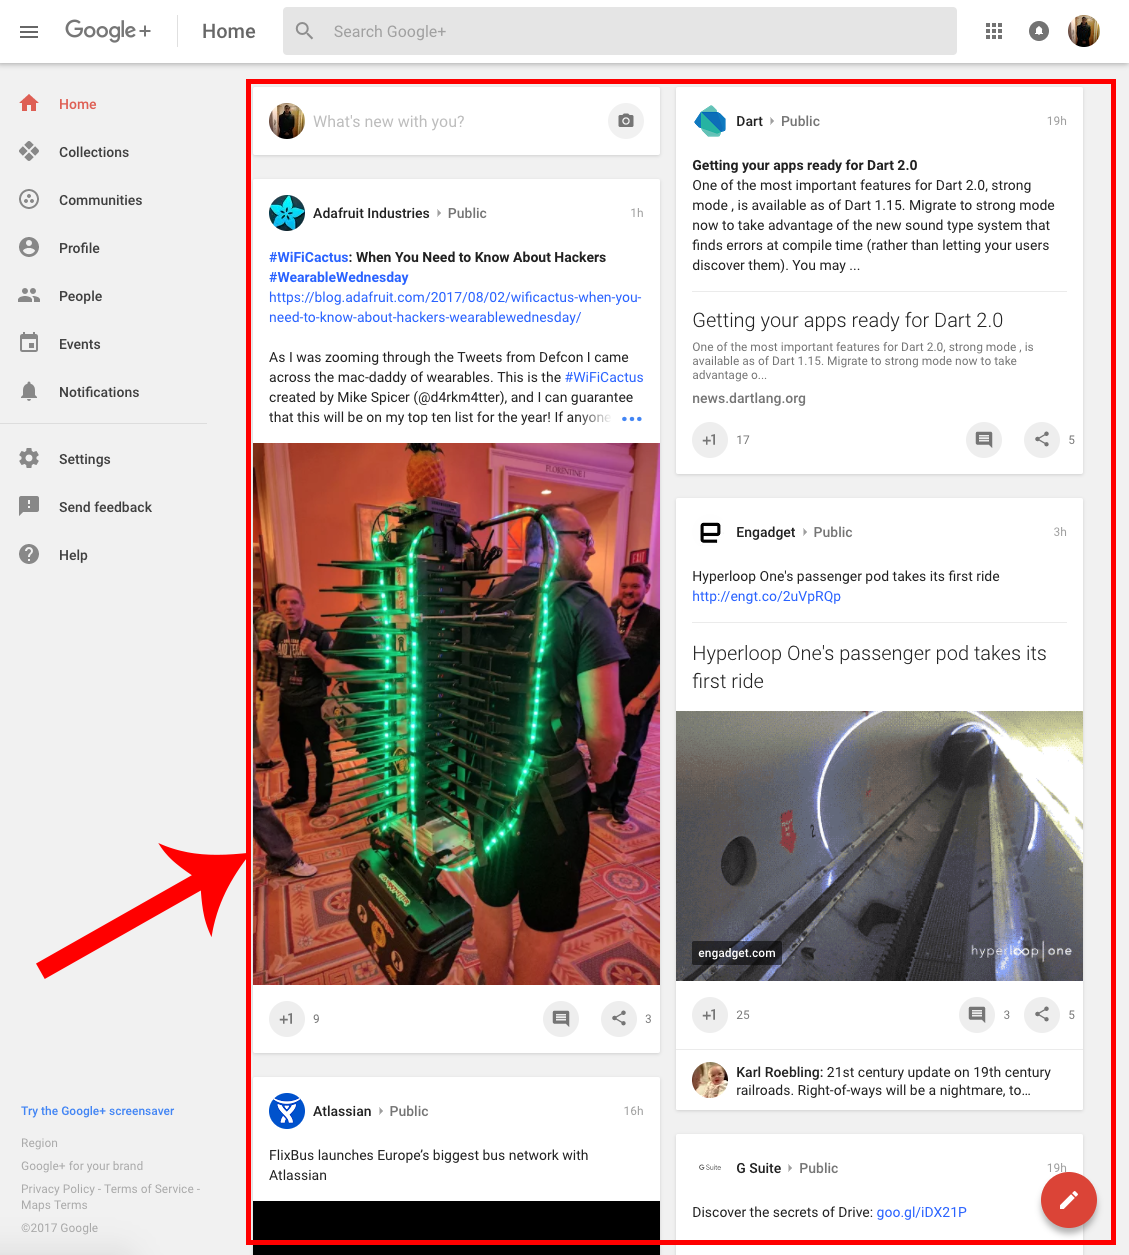
Task: Open the notifications bell in header
Action: (1039, 31)
